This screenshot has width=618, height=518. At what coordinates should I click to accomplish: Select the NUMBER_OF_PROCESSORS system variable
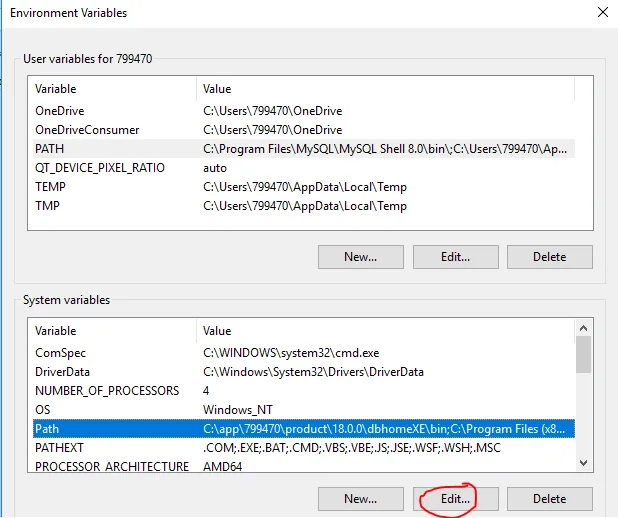point(107,391)
